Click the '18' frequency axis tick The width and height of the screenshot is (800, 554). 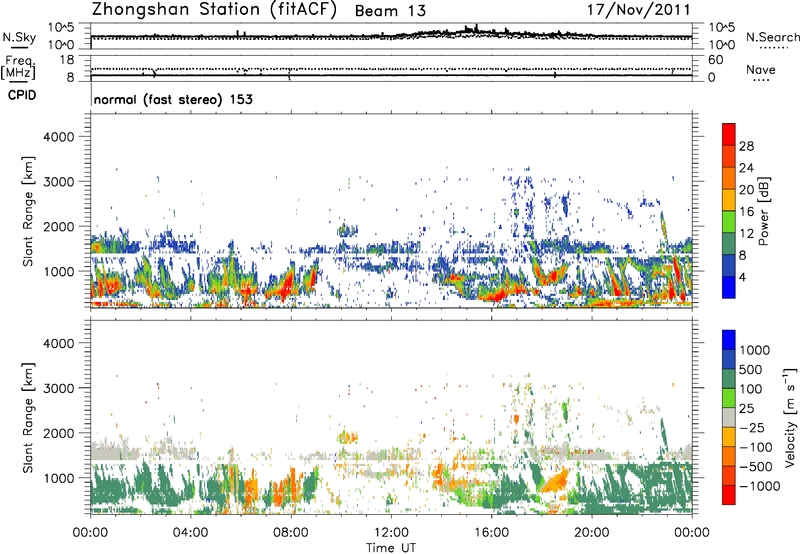tap(67, 60)
